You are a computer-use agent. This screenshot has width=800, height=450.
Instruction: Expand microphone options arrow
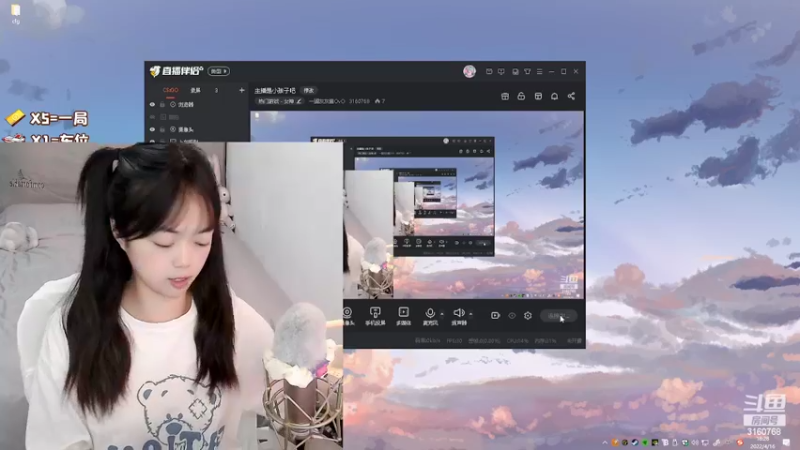point(442,314)
